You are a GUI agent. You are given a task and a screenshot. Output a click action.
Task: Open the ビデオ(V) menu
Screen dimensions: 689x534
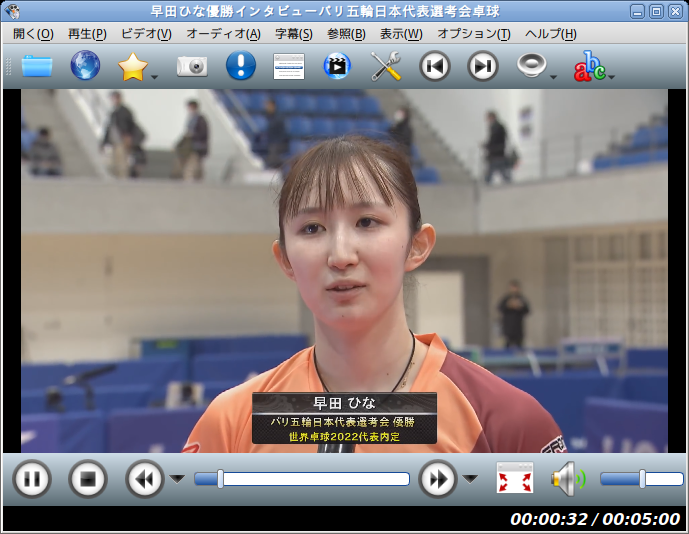click(x=146, y=34)
